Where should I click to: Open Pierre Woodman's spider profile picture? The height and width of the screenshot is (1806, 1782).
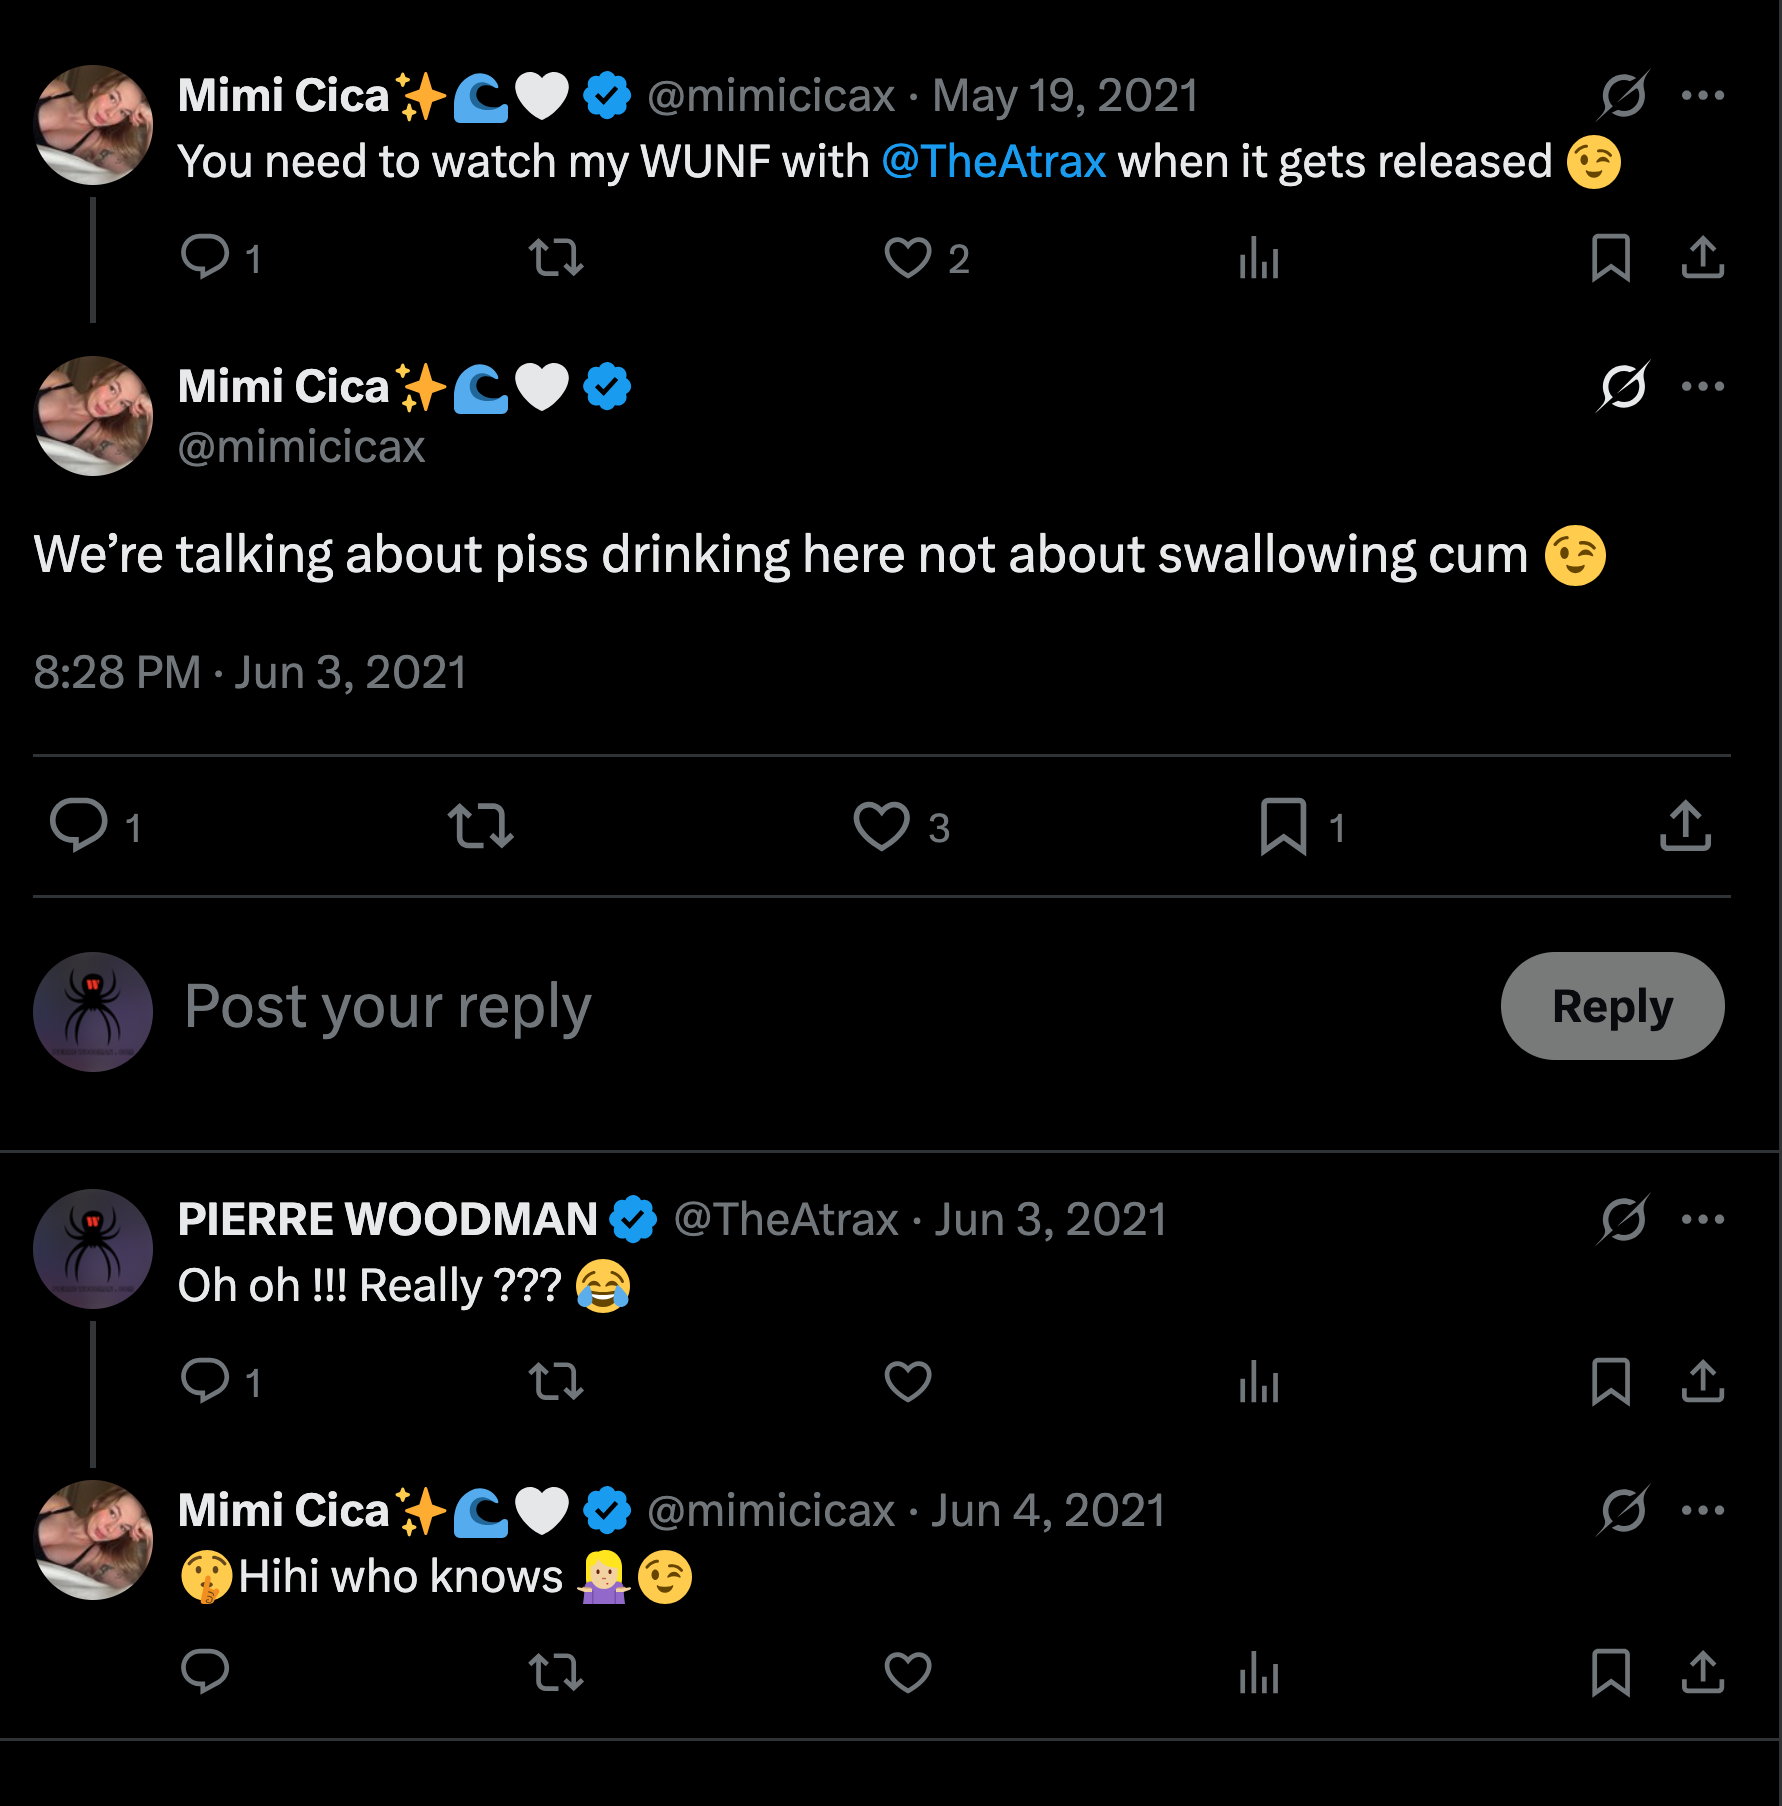tap(93, 1249)
